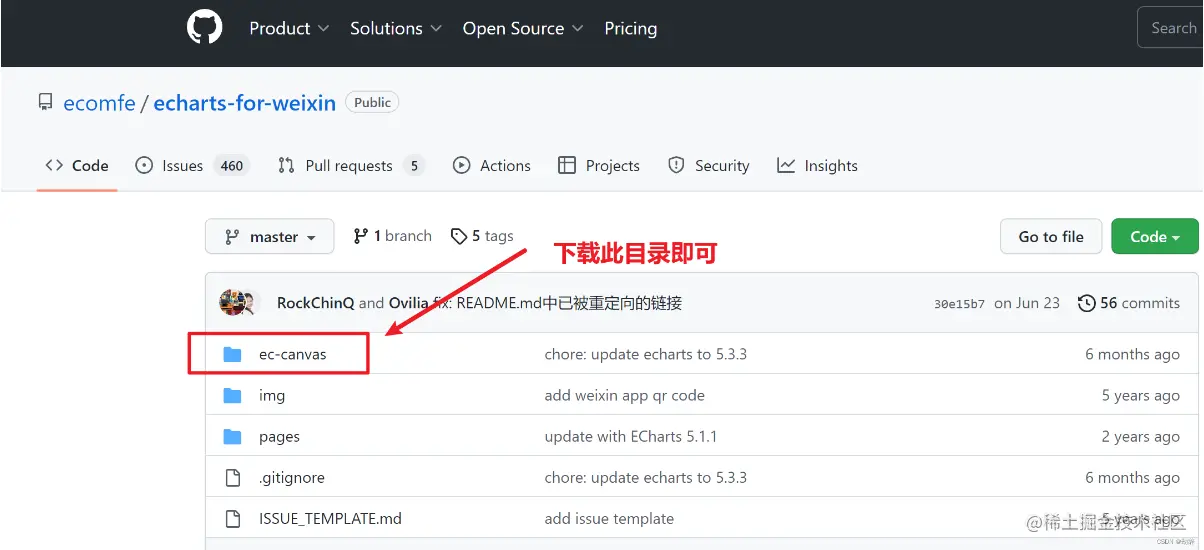Screen dimensions: 1204x550
Task: Open the echarts-for-weixin repository link
Action: [245, 103]
